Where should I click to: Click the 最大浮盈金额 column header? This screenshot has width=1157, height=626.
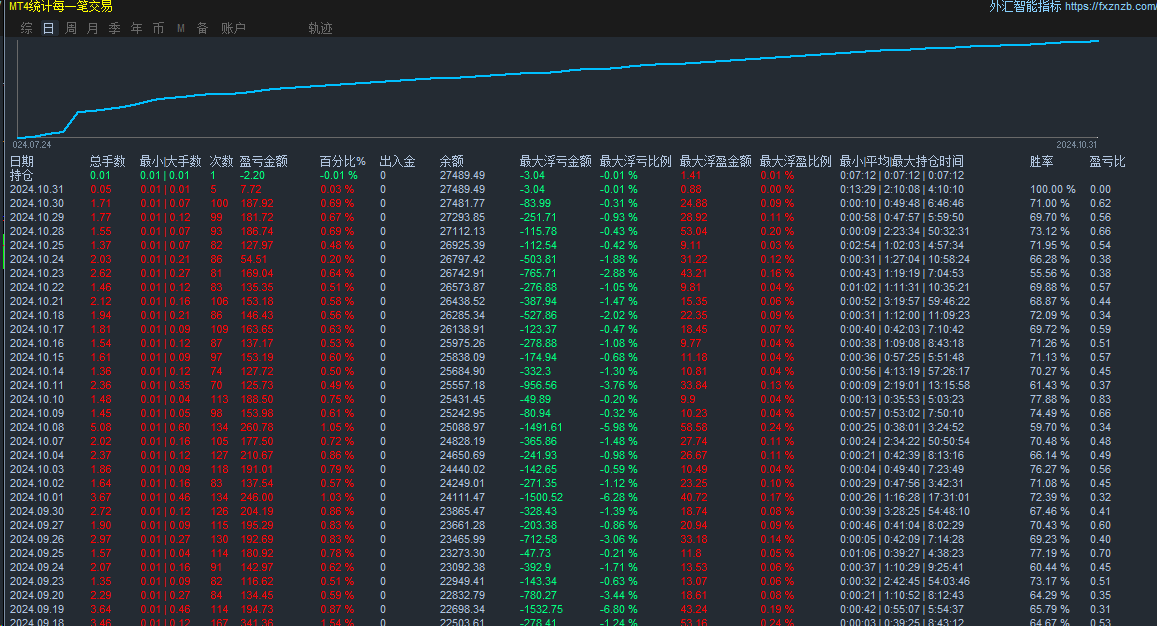(x=716, y=161)
